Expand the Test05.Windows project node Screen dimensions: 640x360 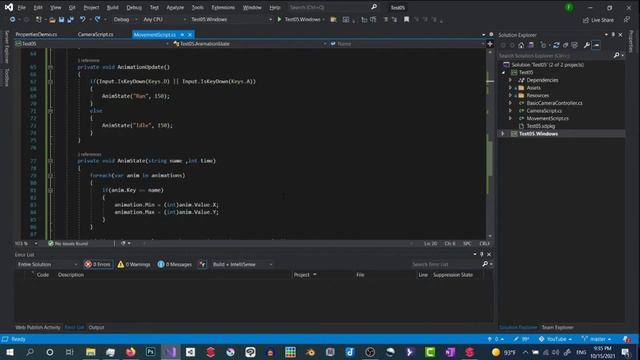click(503, 134)
